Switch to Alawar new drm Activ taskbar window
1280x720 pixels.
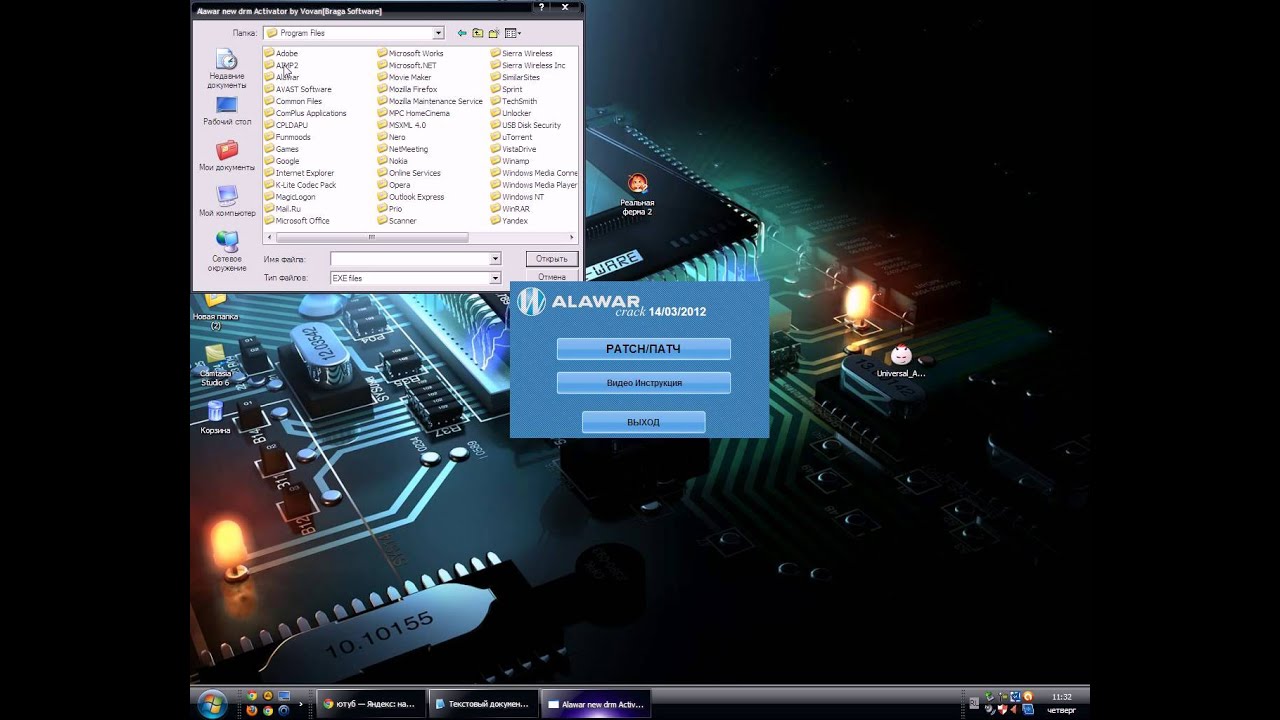click(x=596, y=704)
